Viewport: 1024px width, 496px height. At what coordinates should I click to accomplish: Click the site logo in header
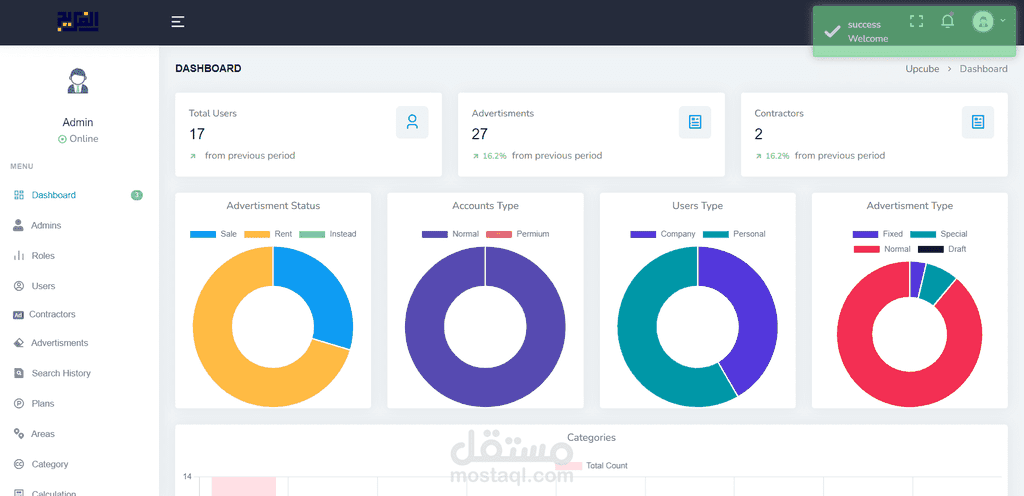pyautogui.click(x=77, y=22)
